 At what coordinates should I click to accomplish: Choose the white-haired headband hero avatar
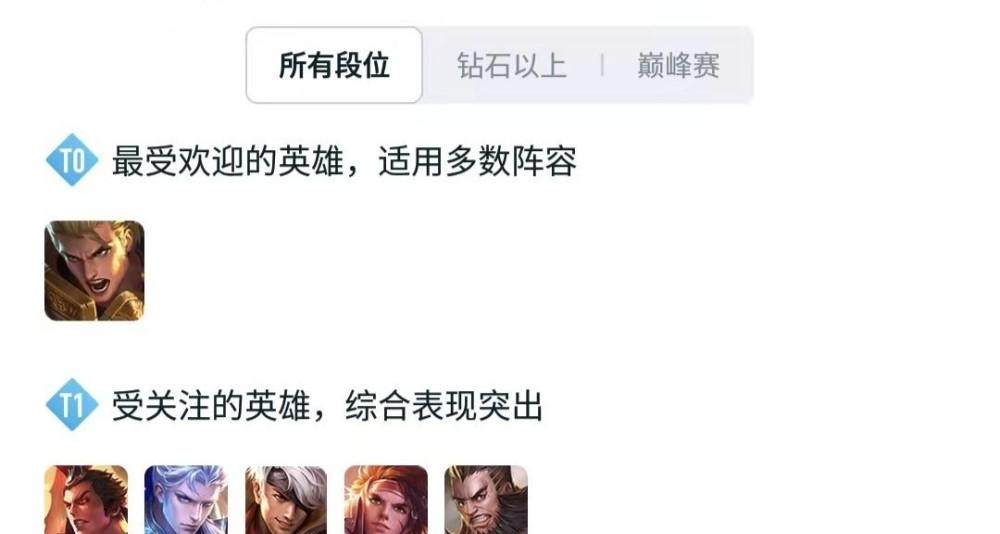(286, 500)
